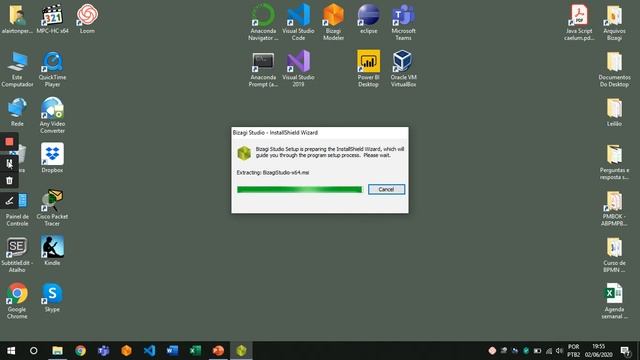This screenshot has height=360, width=640.
Task: Open the Loom drawing pen tool
Action: 9,201
